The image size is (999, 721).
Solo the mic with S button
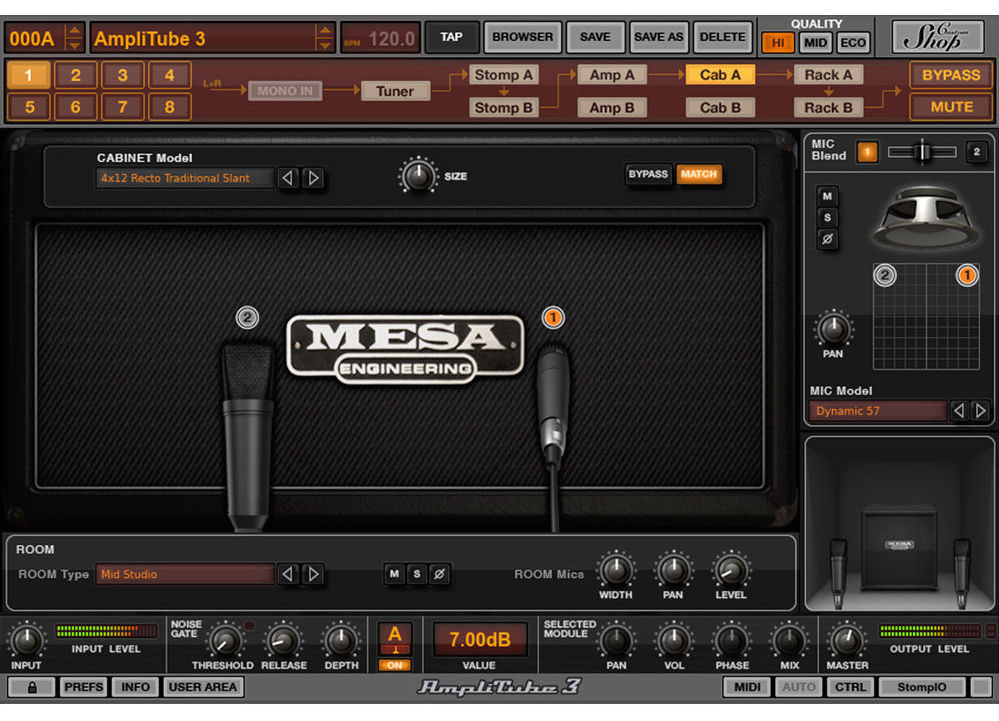(x=827, y=218)
